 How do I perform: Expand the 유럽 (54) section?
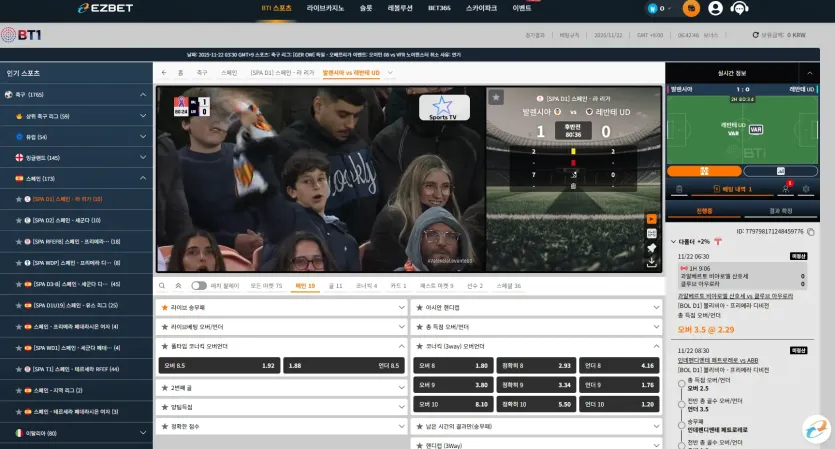[x=143, y=136]
